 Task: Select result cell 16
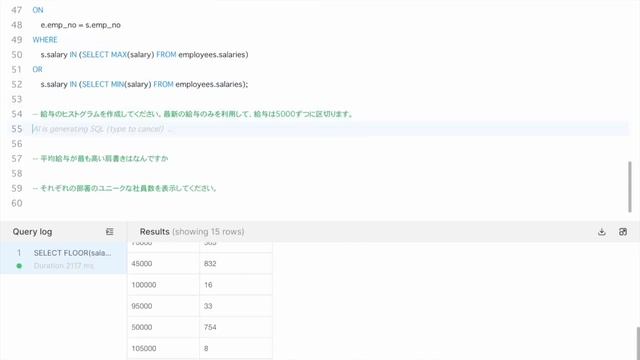(236, 285)
